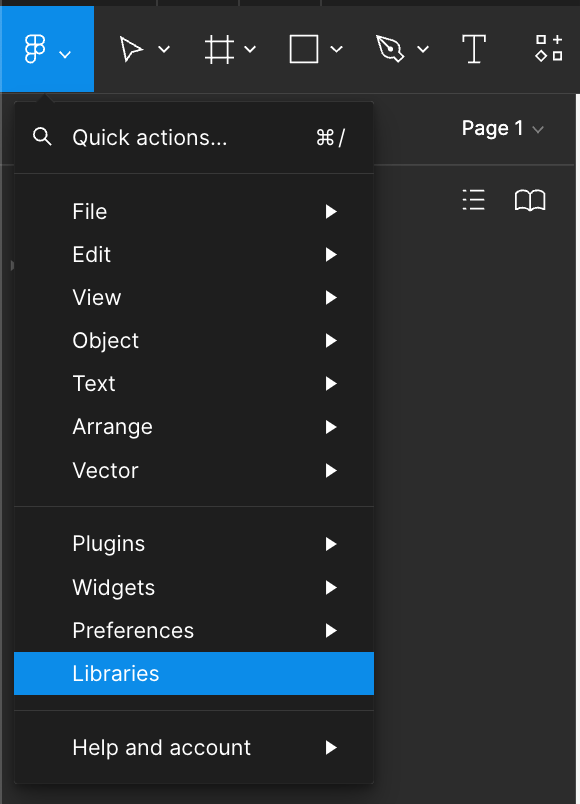Expand the shape tool options chevron
Image resolution: width=580 pixels, height=804 pixels.
point(336,48)
